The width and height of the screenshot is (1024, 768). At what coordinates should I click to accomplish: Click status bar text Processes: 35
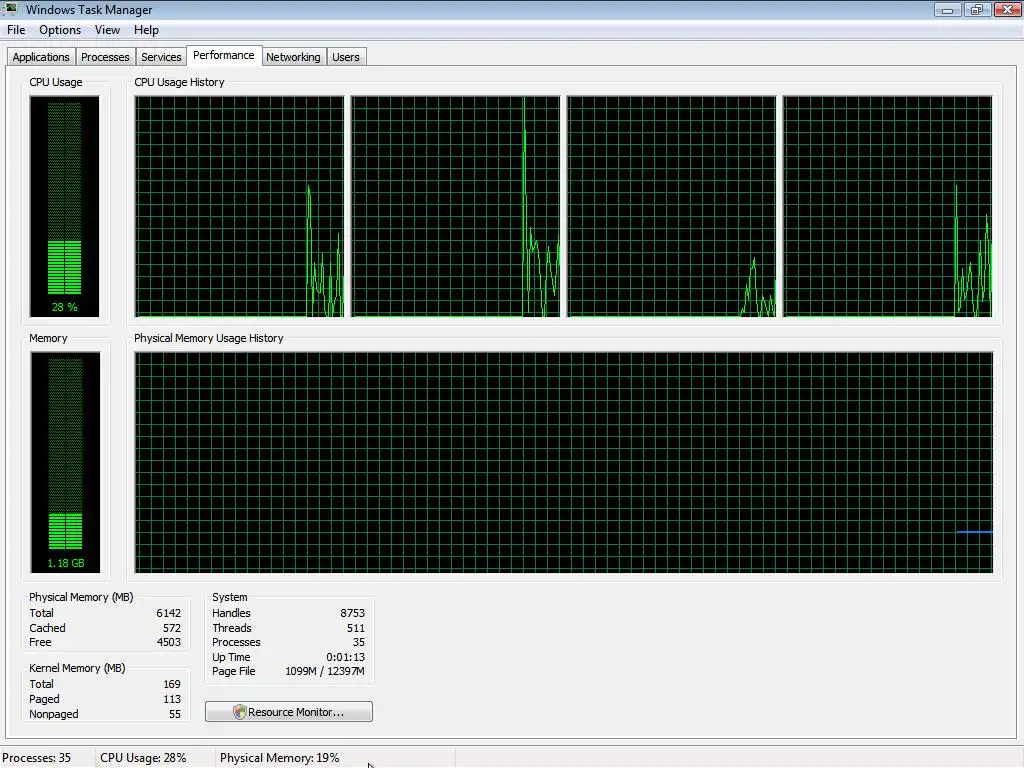click(37, 758)
